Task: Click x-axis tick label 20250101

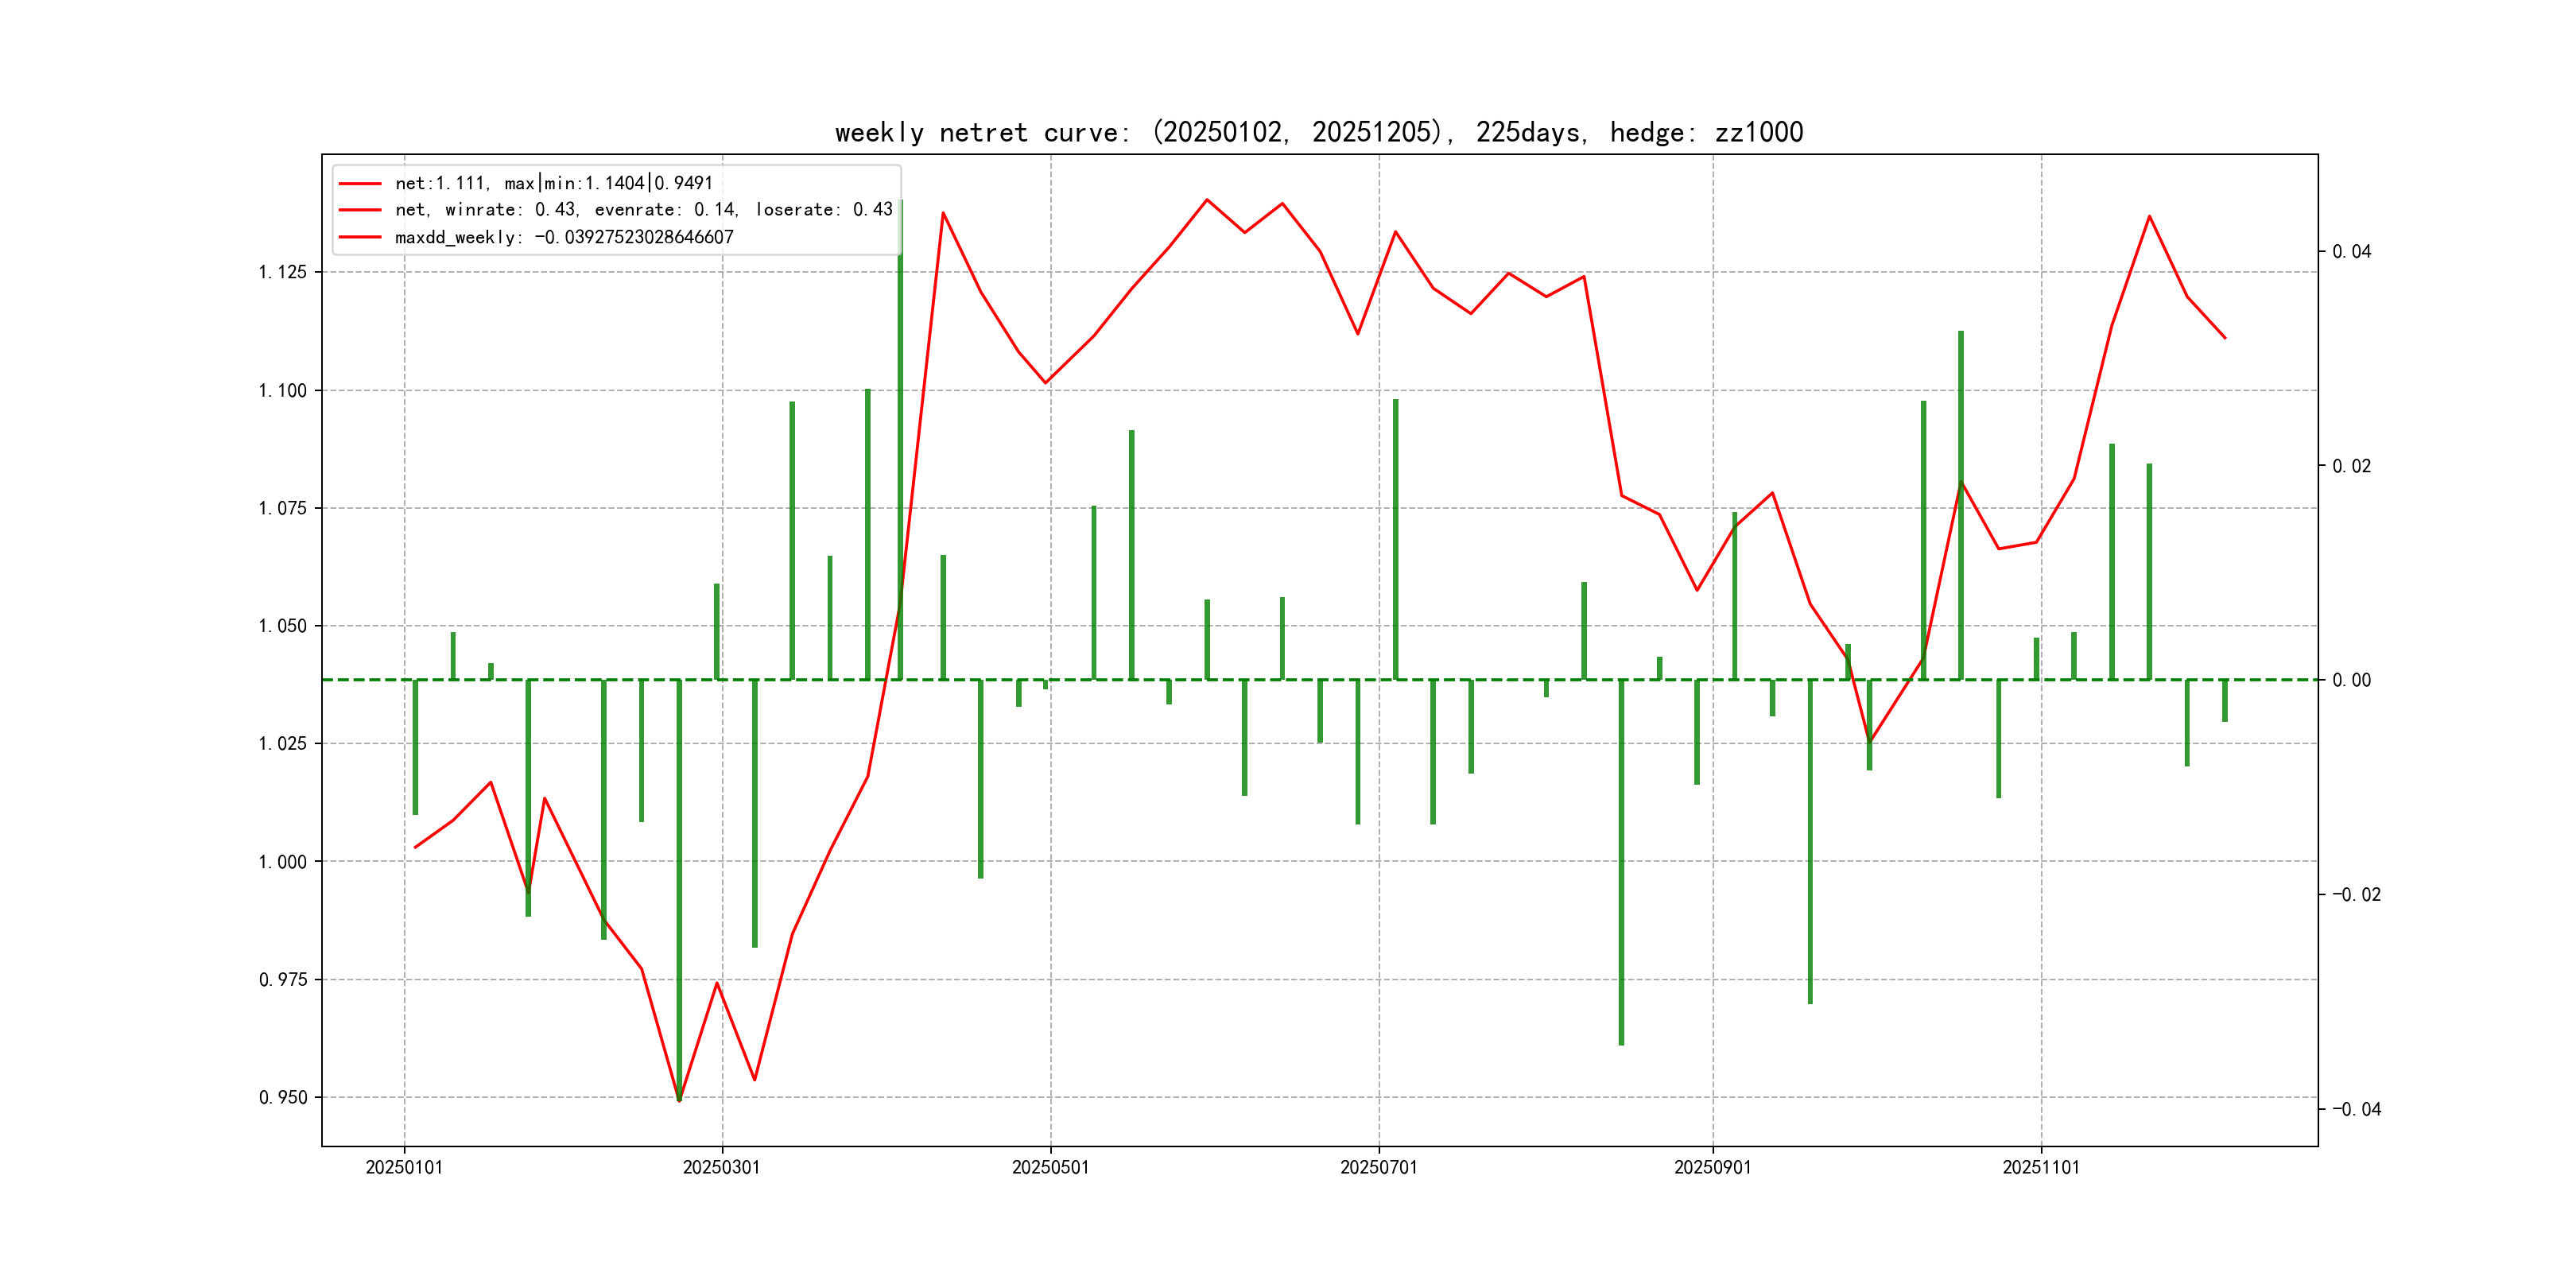Action: (x=404, y=1167)
